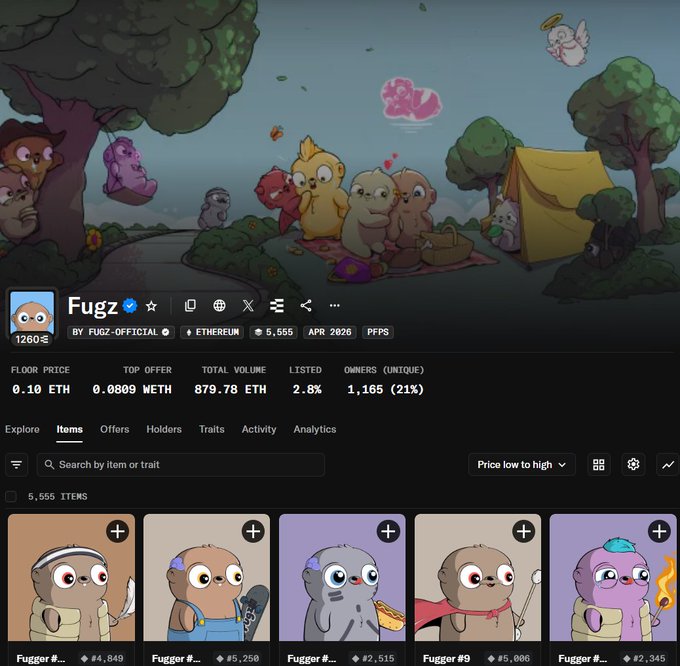Switch to the Explore tab

click(x=22, y=429)
